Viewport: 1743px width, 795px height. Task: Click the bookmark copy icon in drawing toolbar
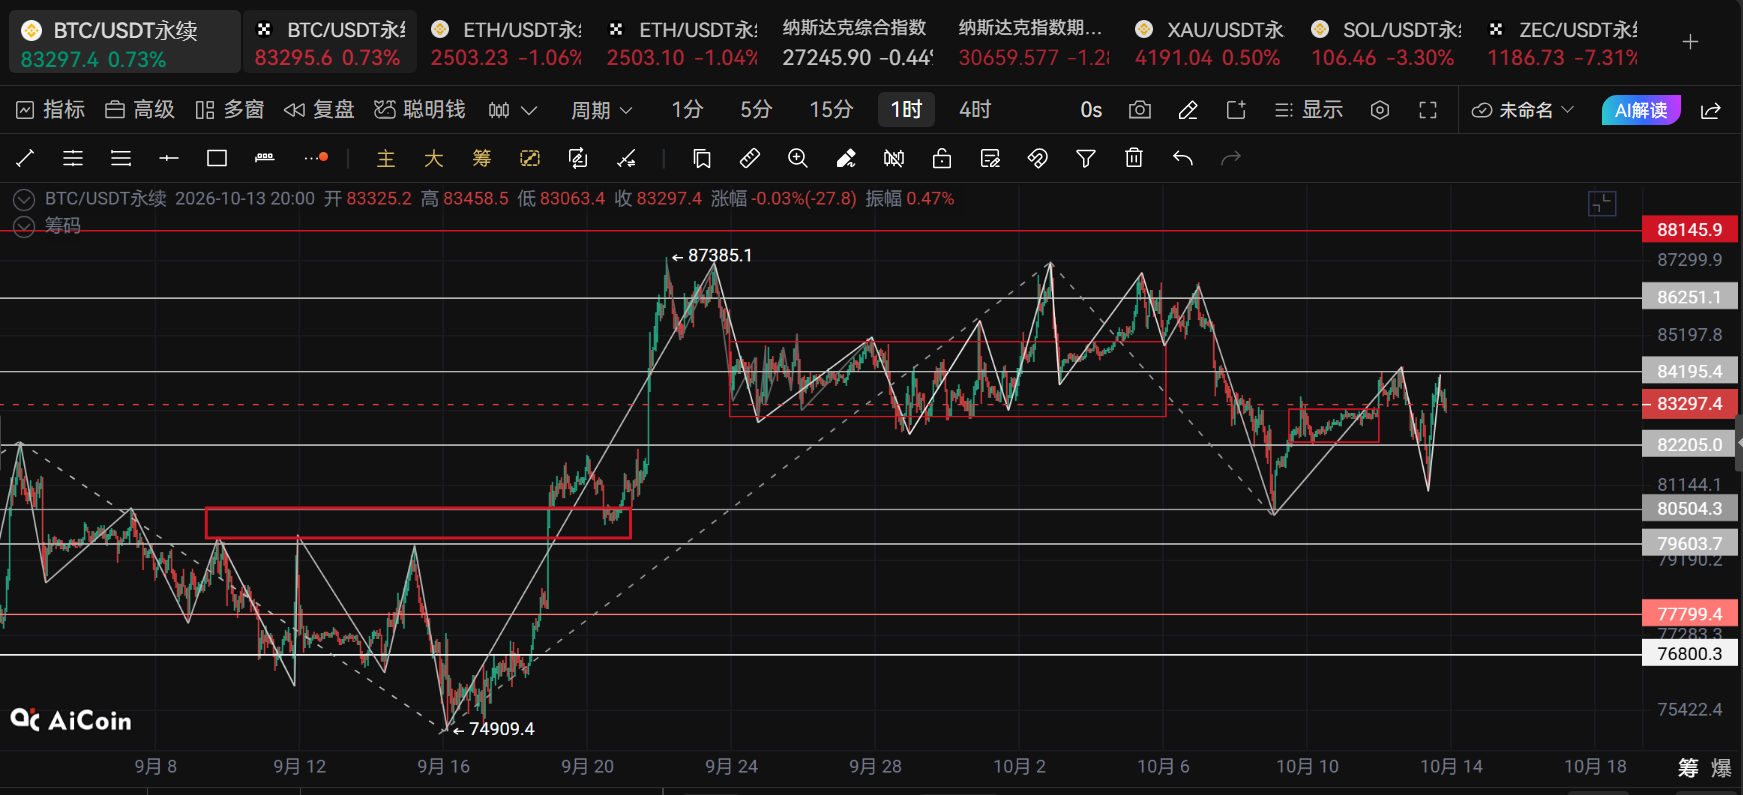pyautogui.click(x=701, y=158)
